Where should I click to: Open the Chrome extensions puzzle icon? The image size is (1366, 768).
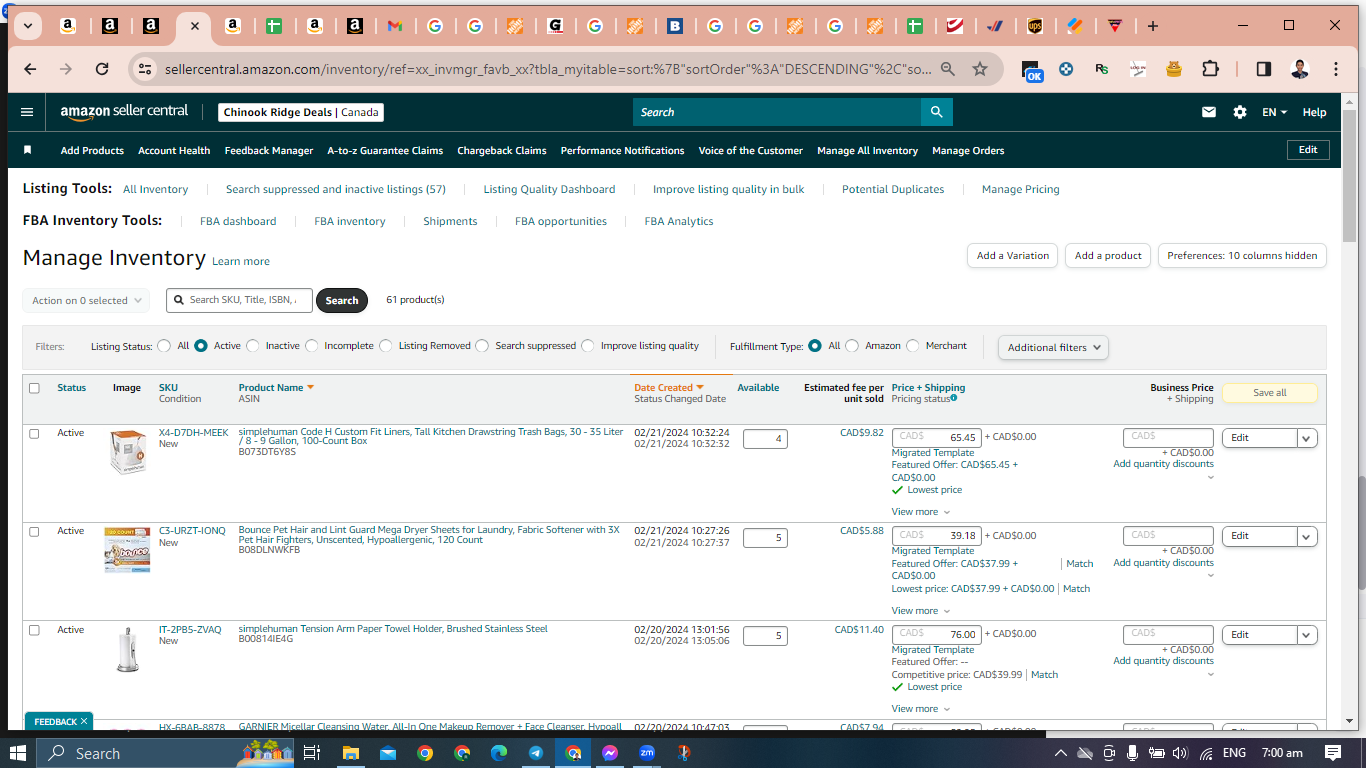click(x=1210, y=69)
